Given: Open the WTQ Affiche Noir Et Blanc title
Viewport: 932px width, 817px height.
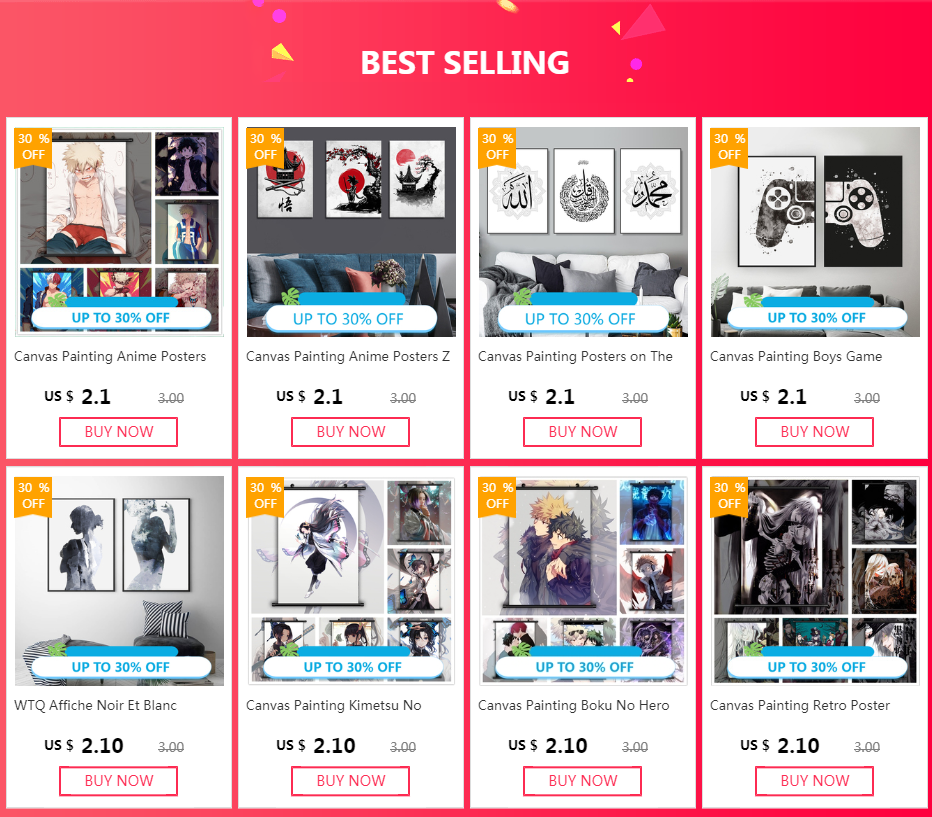Looking at the screenshot, I should click(x=95, y=705).
